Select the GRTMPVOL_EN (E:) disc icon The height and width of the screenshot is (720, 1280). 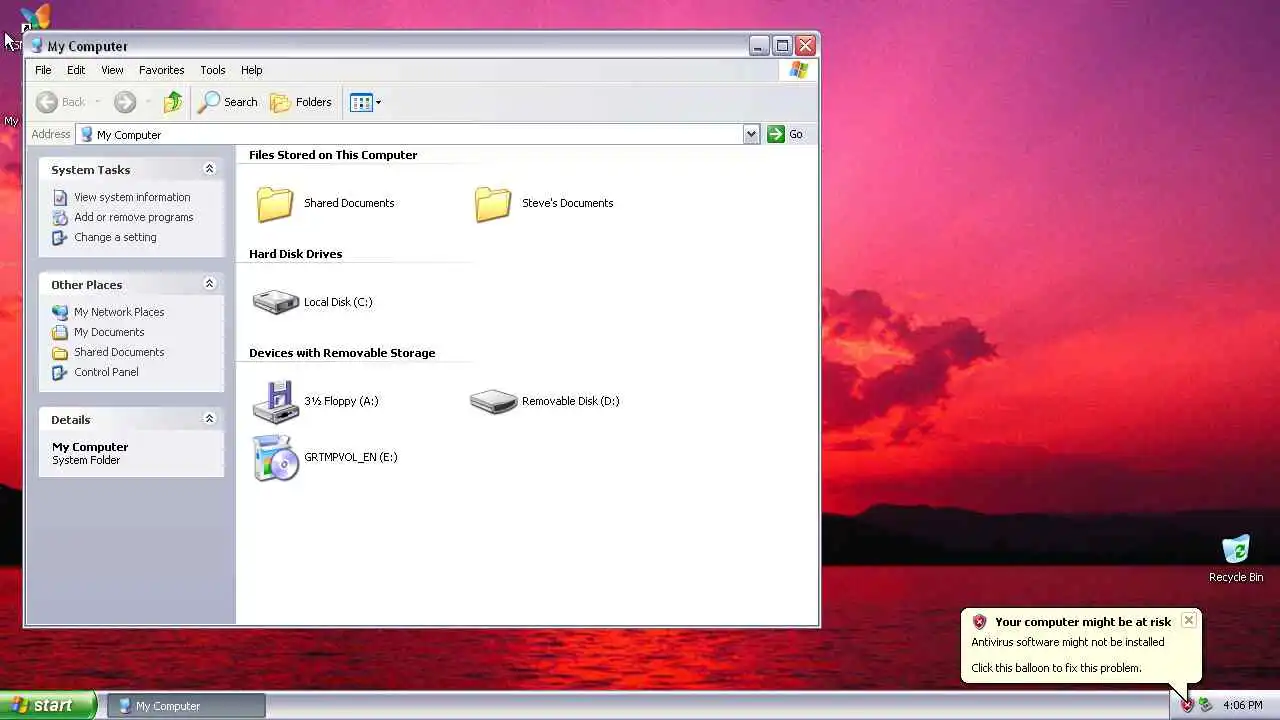[x=276, y=458]
